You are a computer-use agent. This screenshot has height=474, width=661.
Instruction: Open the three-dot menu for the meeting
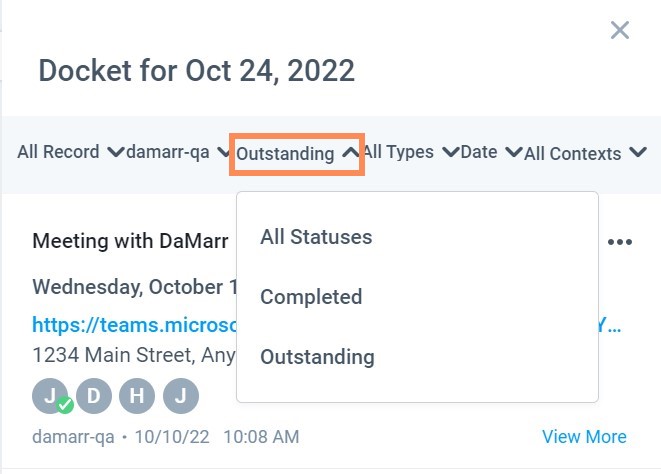coord(620,242)
